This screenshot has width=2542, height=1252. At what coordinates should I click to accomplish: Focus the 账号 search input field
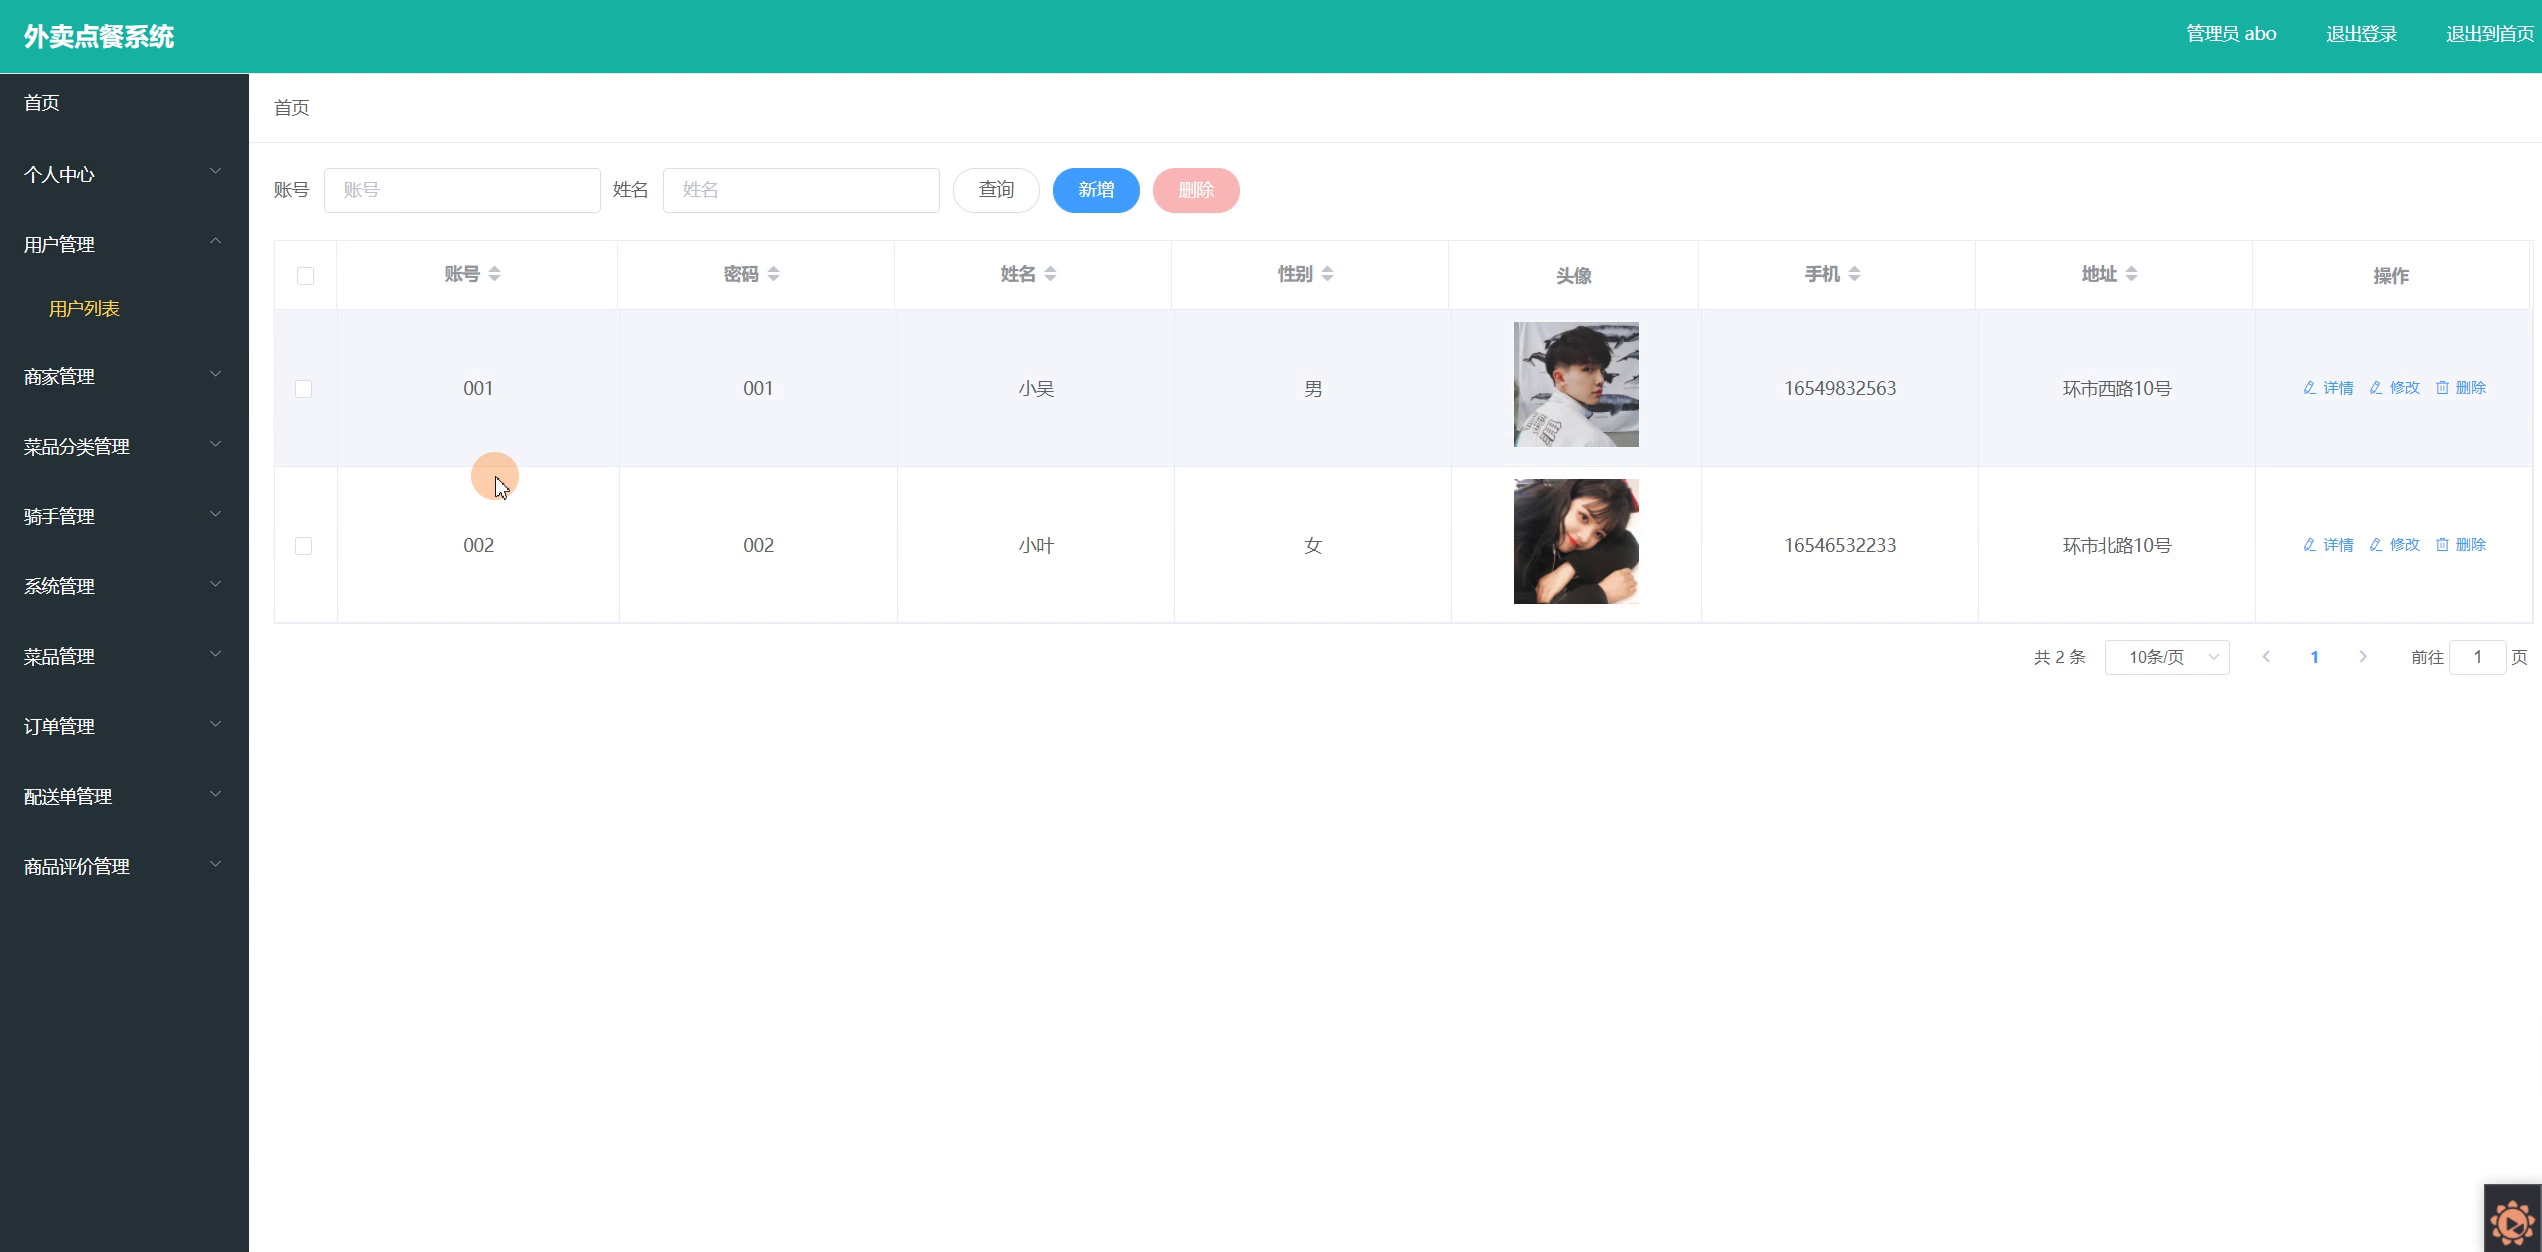coord(462,190)
